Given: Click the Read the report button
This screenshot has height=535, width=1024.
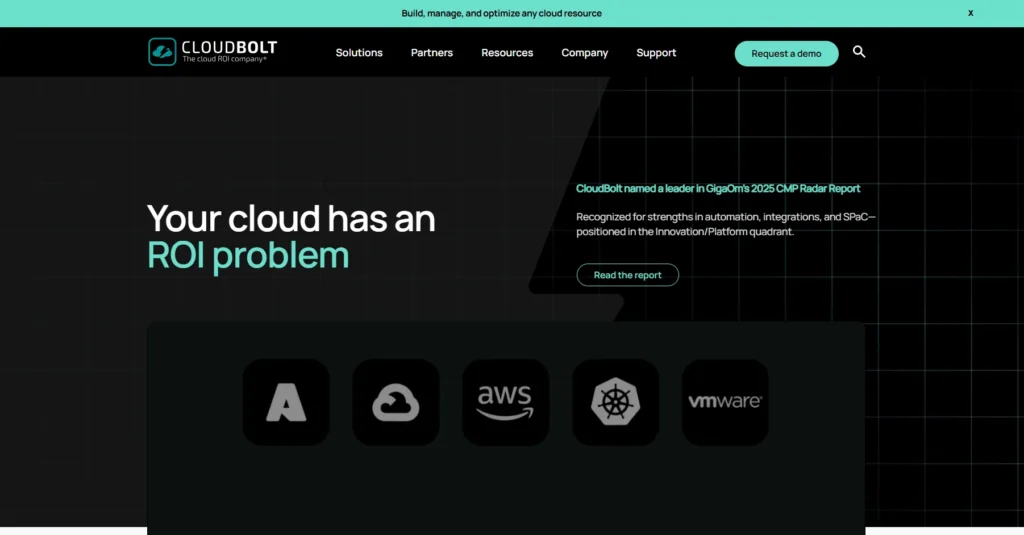Looking at the screenshot, I should tap(627, 275).
